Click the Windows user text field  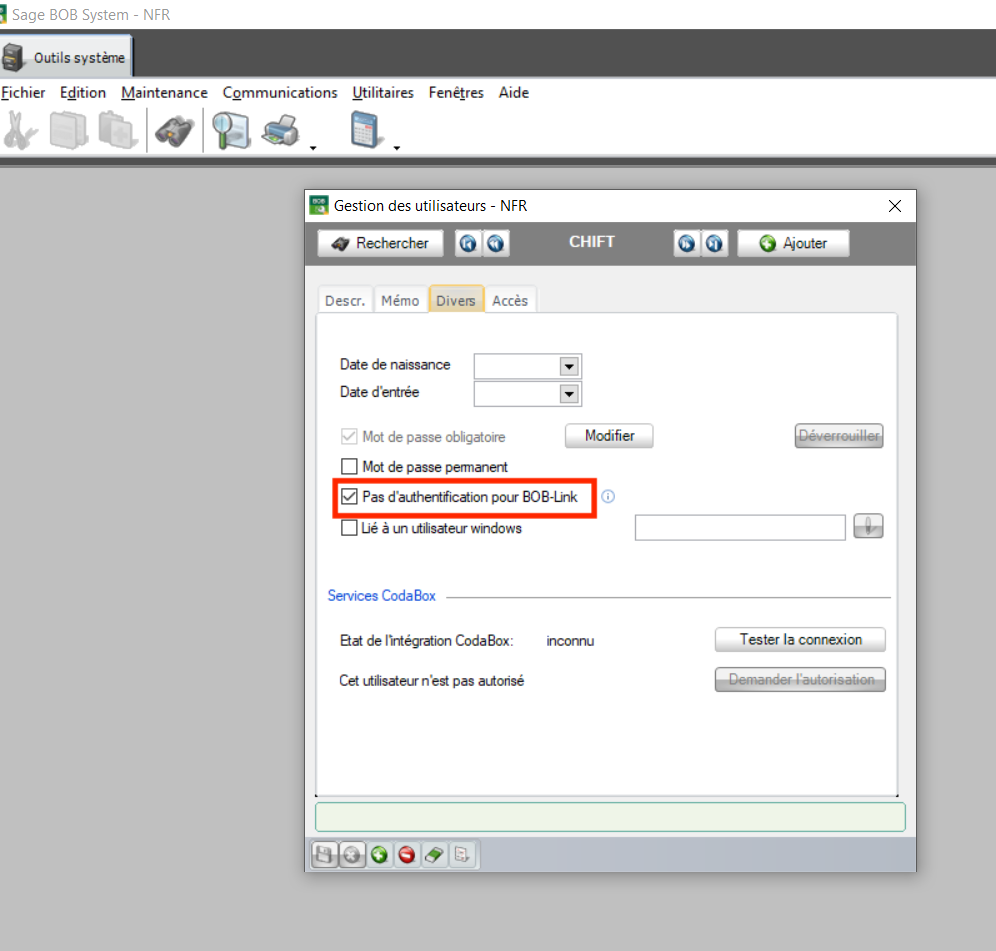[740, 527]
